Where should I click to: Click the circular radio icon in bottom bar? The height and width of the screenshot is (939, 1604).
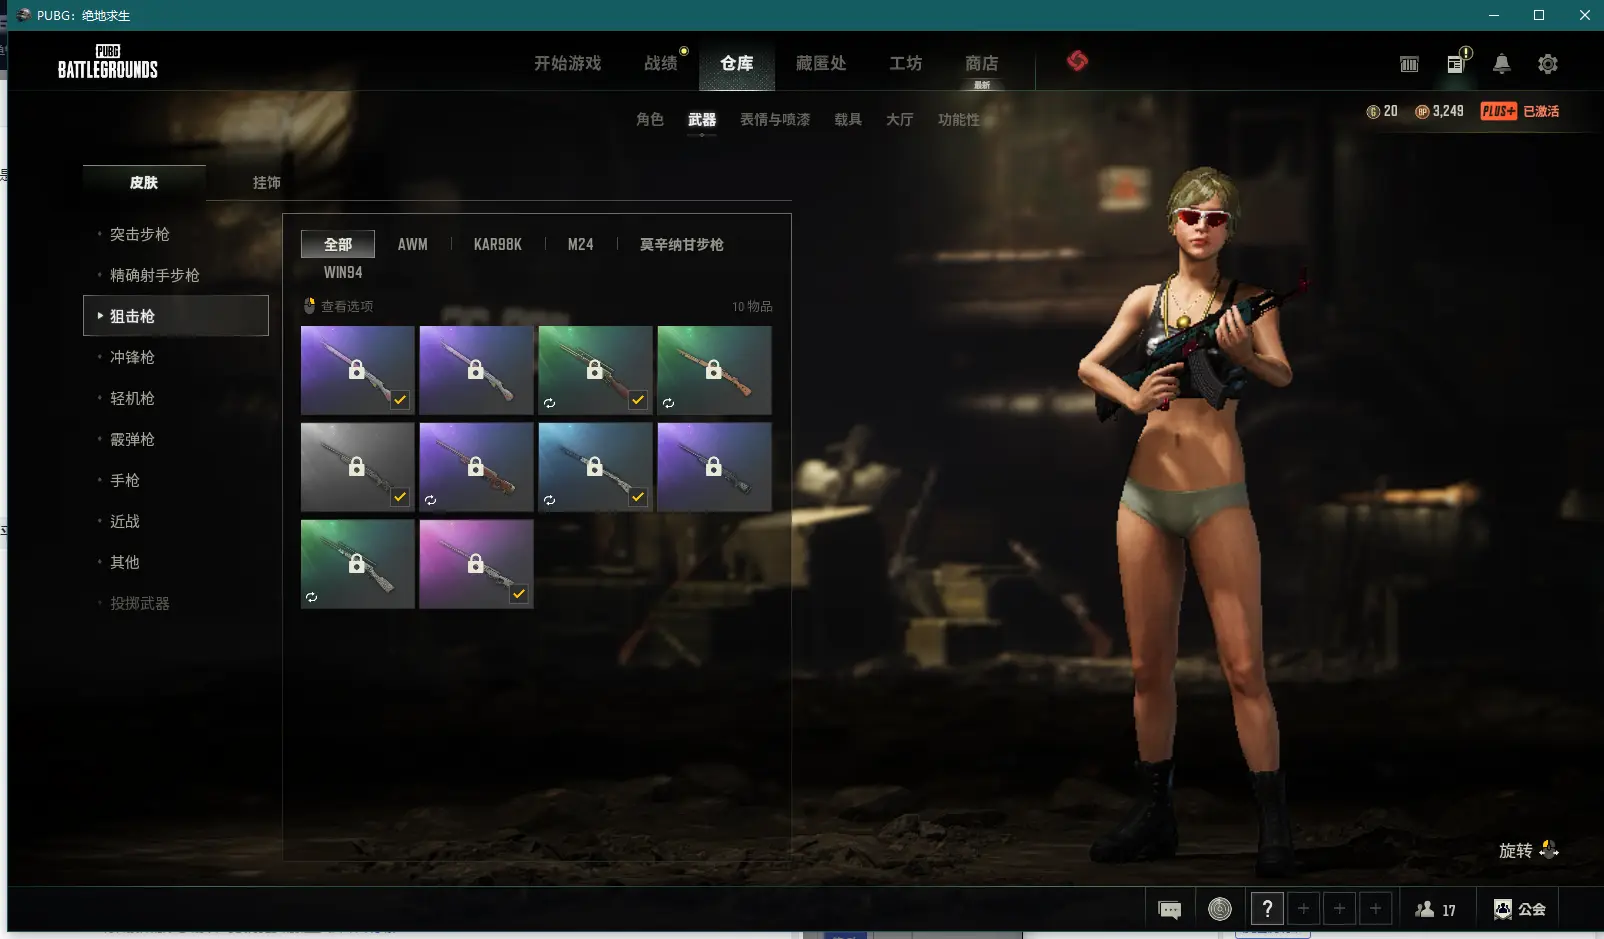1220,909
